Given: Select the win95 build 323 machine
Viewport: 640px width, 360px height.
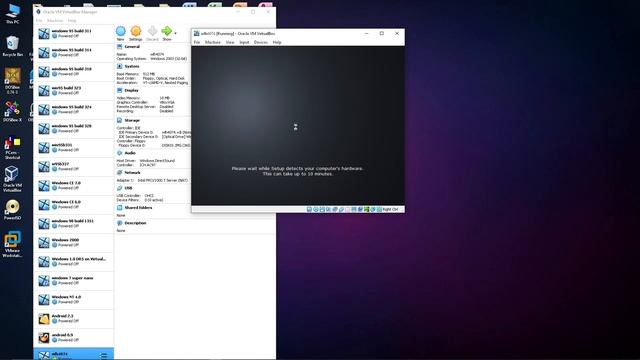Looking at the screenshot, I should [x=73, y=91].
